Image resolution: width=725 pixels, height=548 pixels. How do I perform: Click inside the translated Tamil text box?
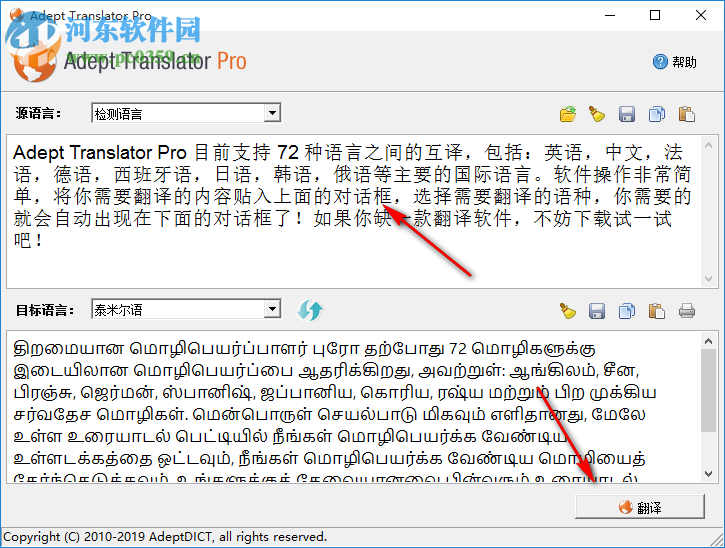click(353, 407)
